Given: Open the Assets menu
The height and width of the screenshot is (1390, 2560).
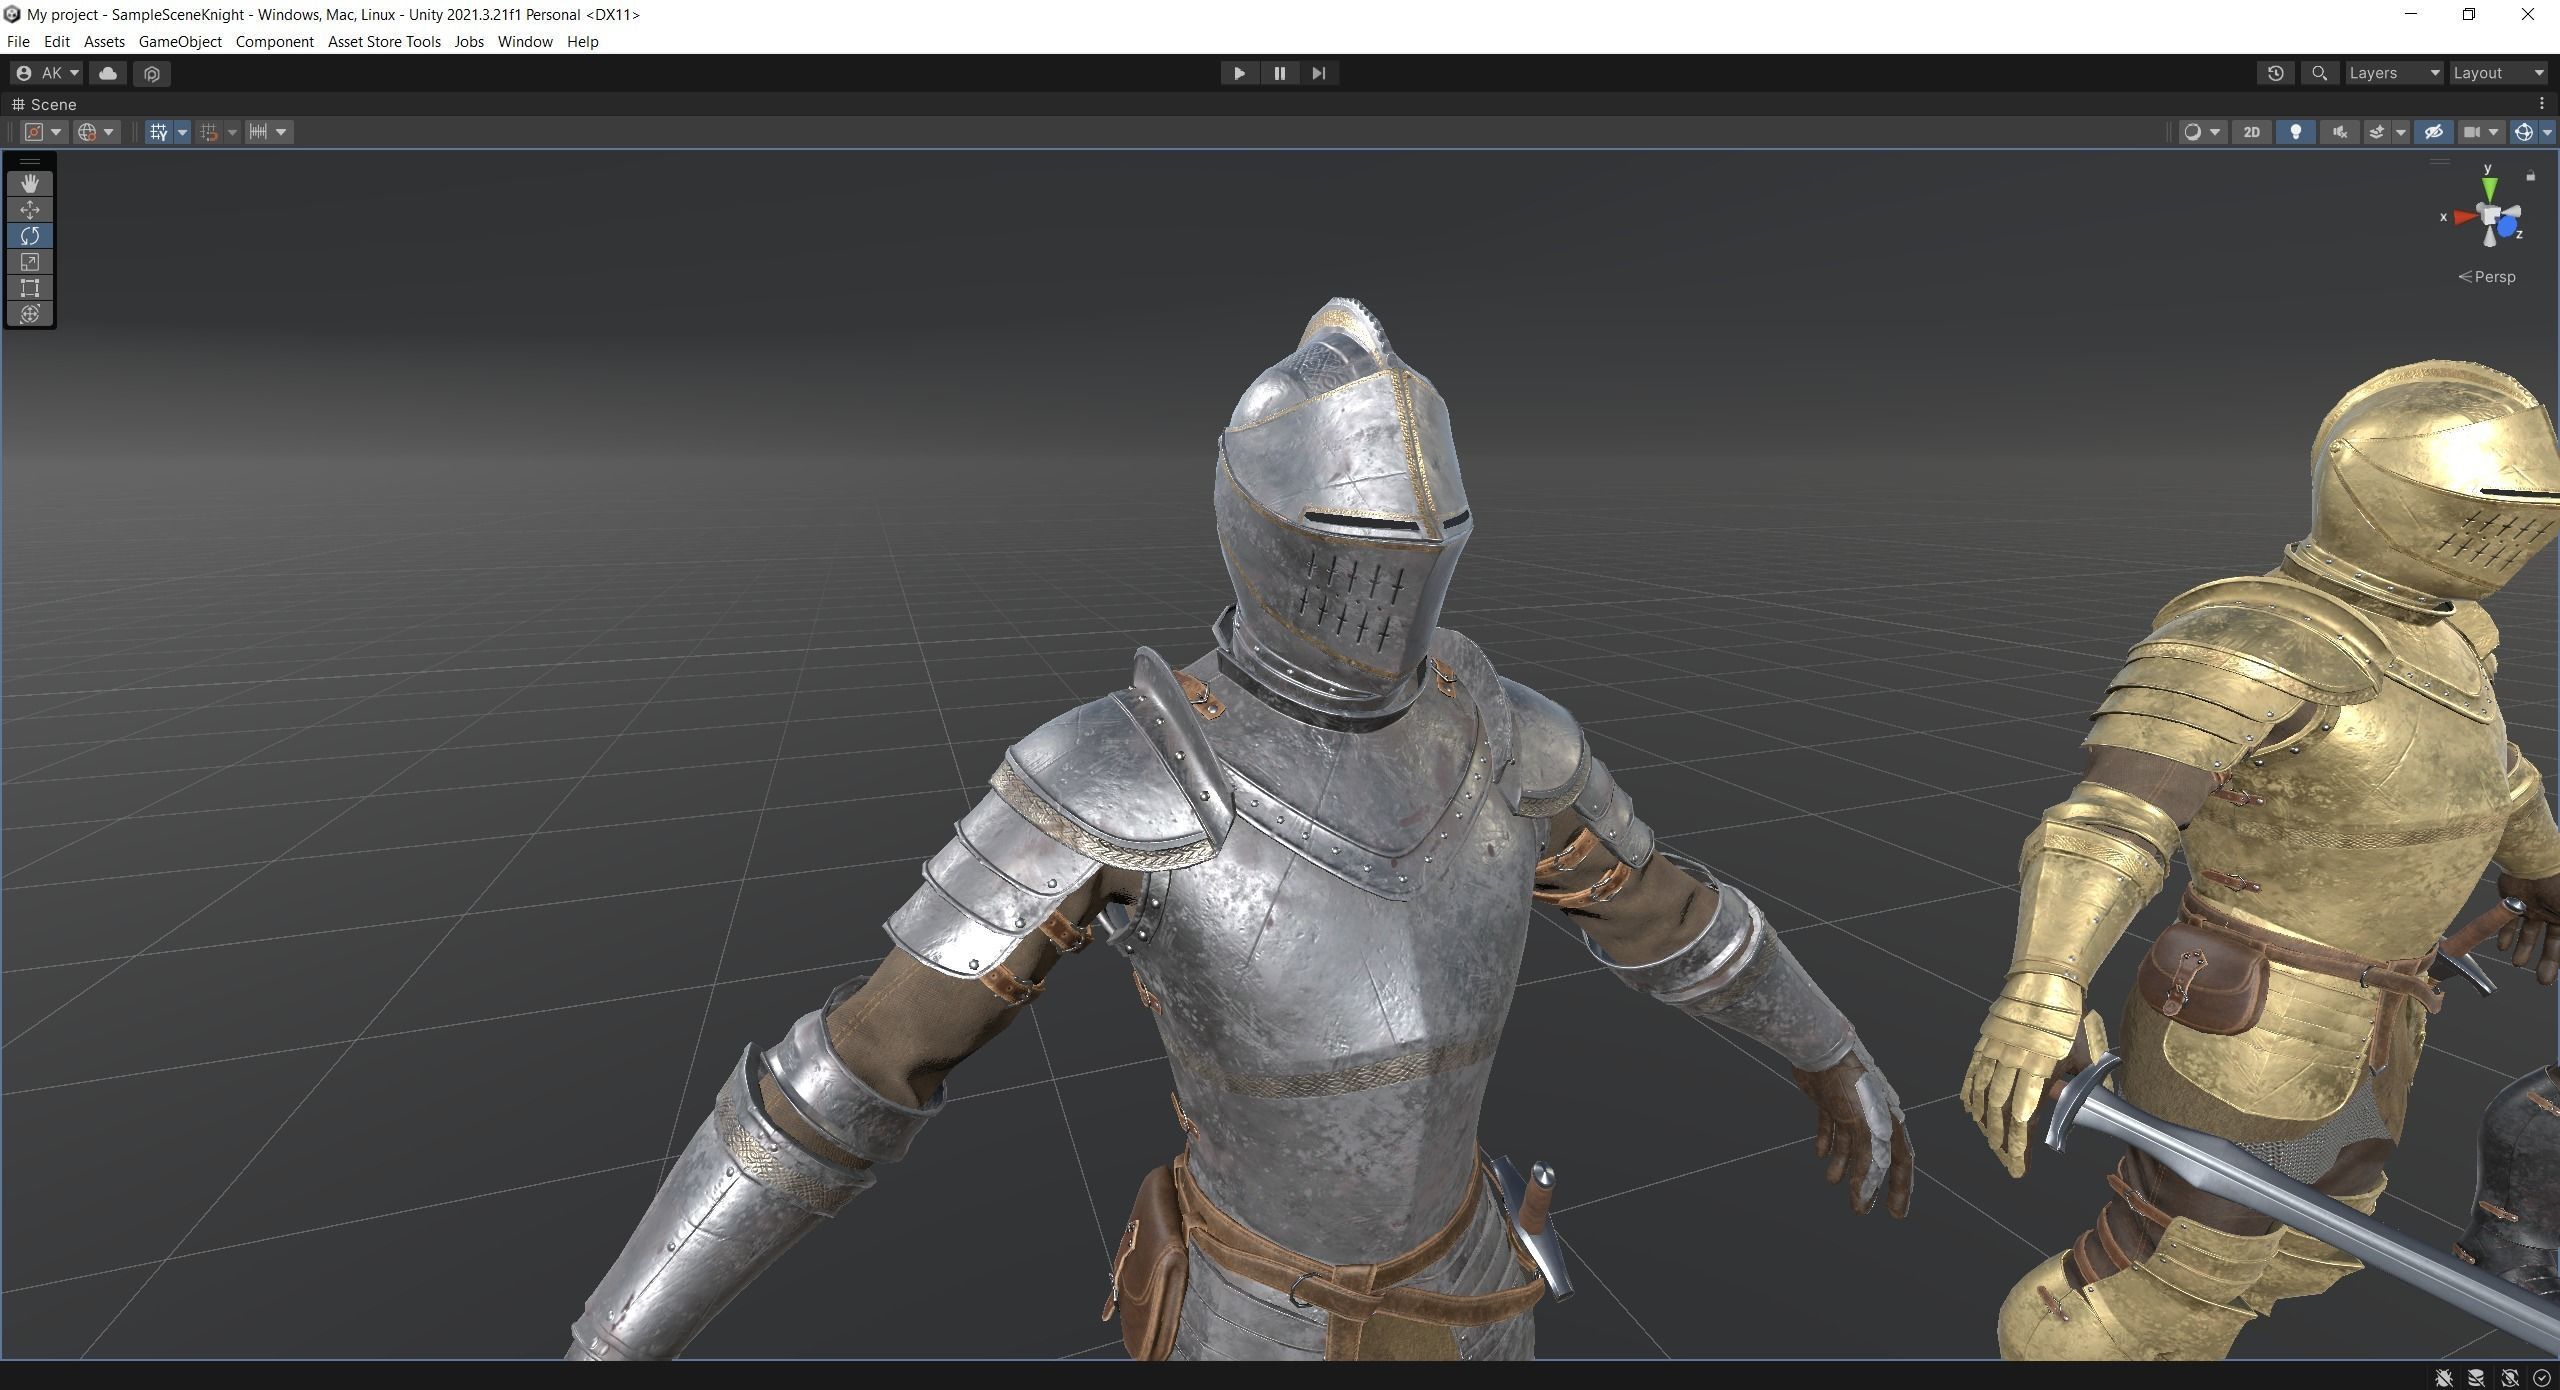Looking at the screenshot, I should pyautogui.click(x=104, y=41).
